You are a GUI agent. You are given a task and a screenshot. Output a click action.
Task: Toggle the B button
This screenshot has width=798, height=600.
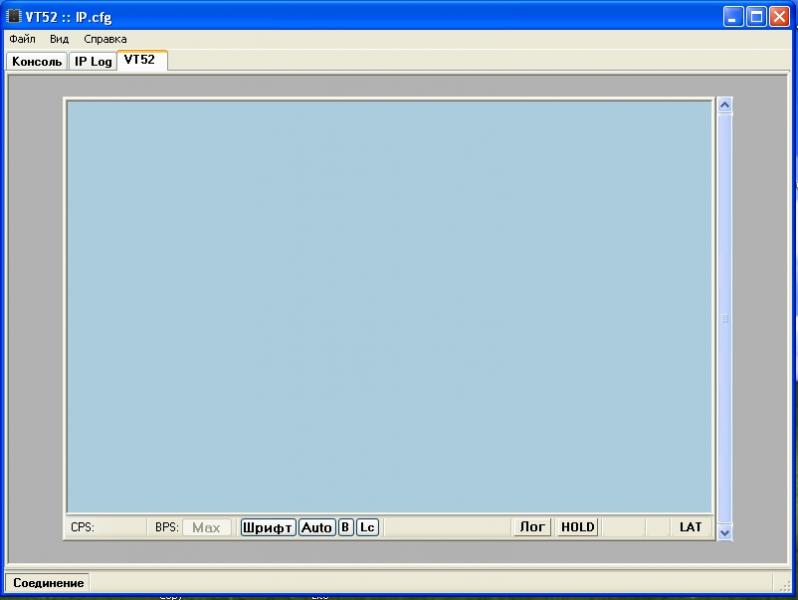click(x=345, y=527)
